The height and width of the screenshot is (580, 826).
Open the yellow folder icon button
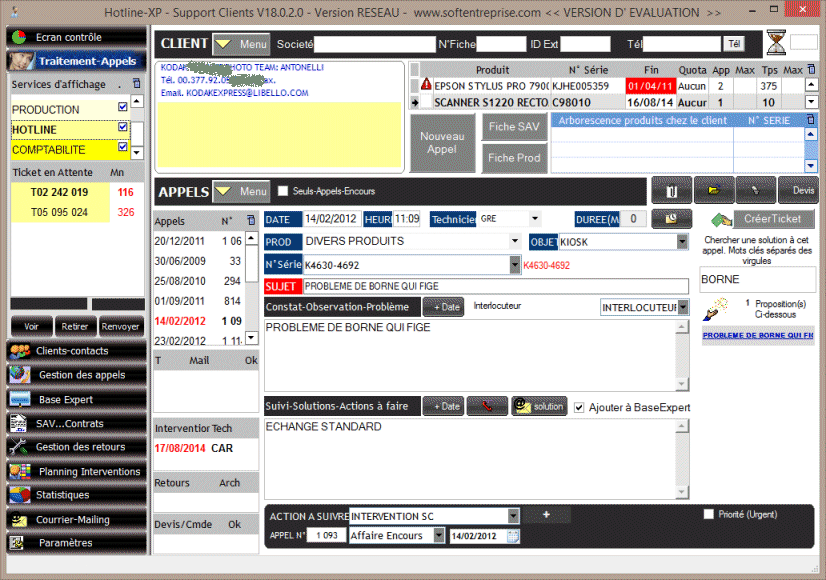tap(714, 189)
